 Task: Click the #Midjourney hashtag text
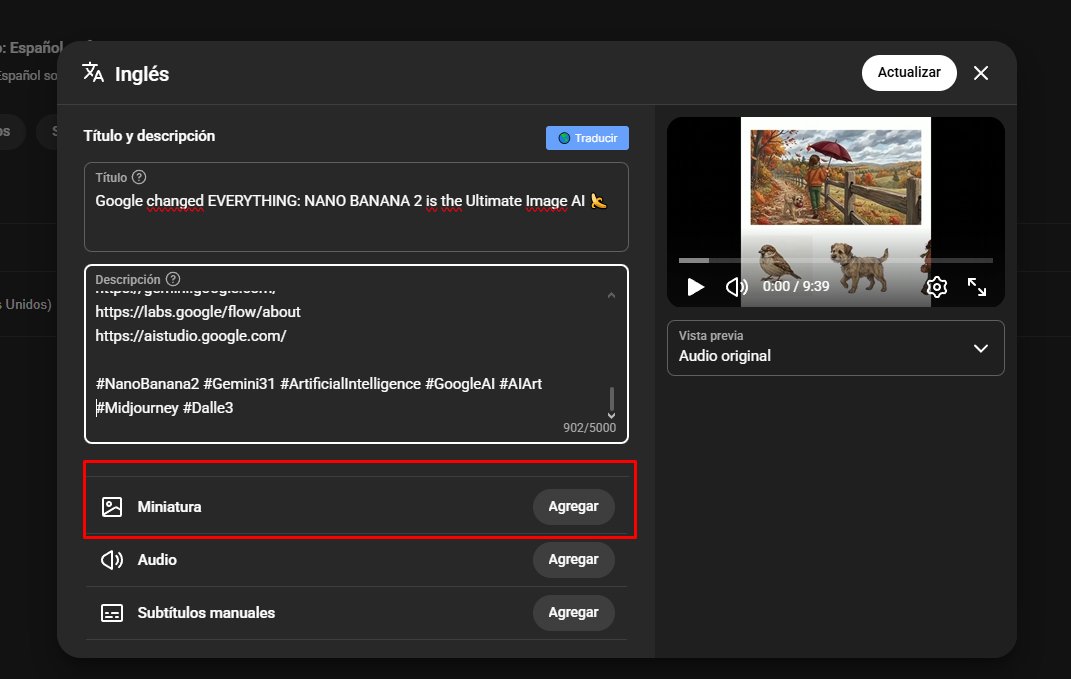click(137, 408)
